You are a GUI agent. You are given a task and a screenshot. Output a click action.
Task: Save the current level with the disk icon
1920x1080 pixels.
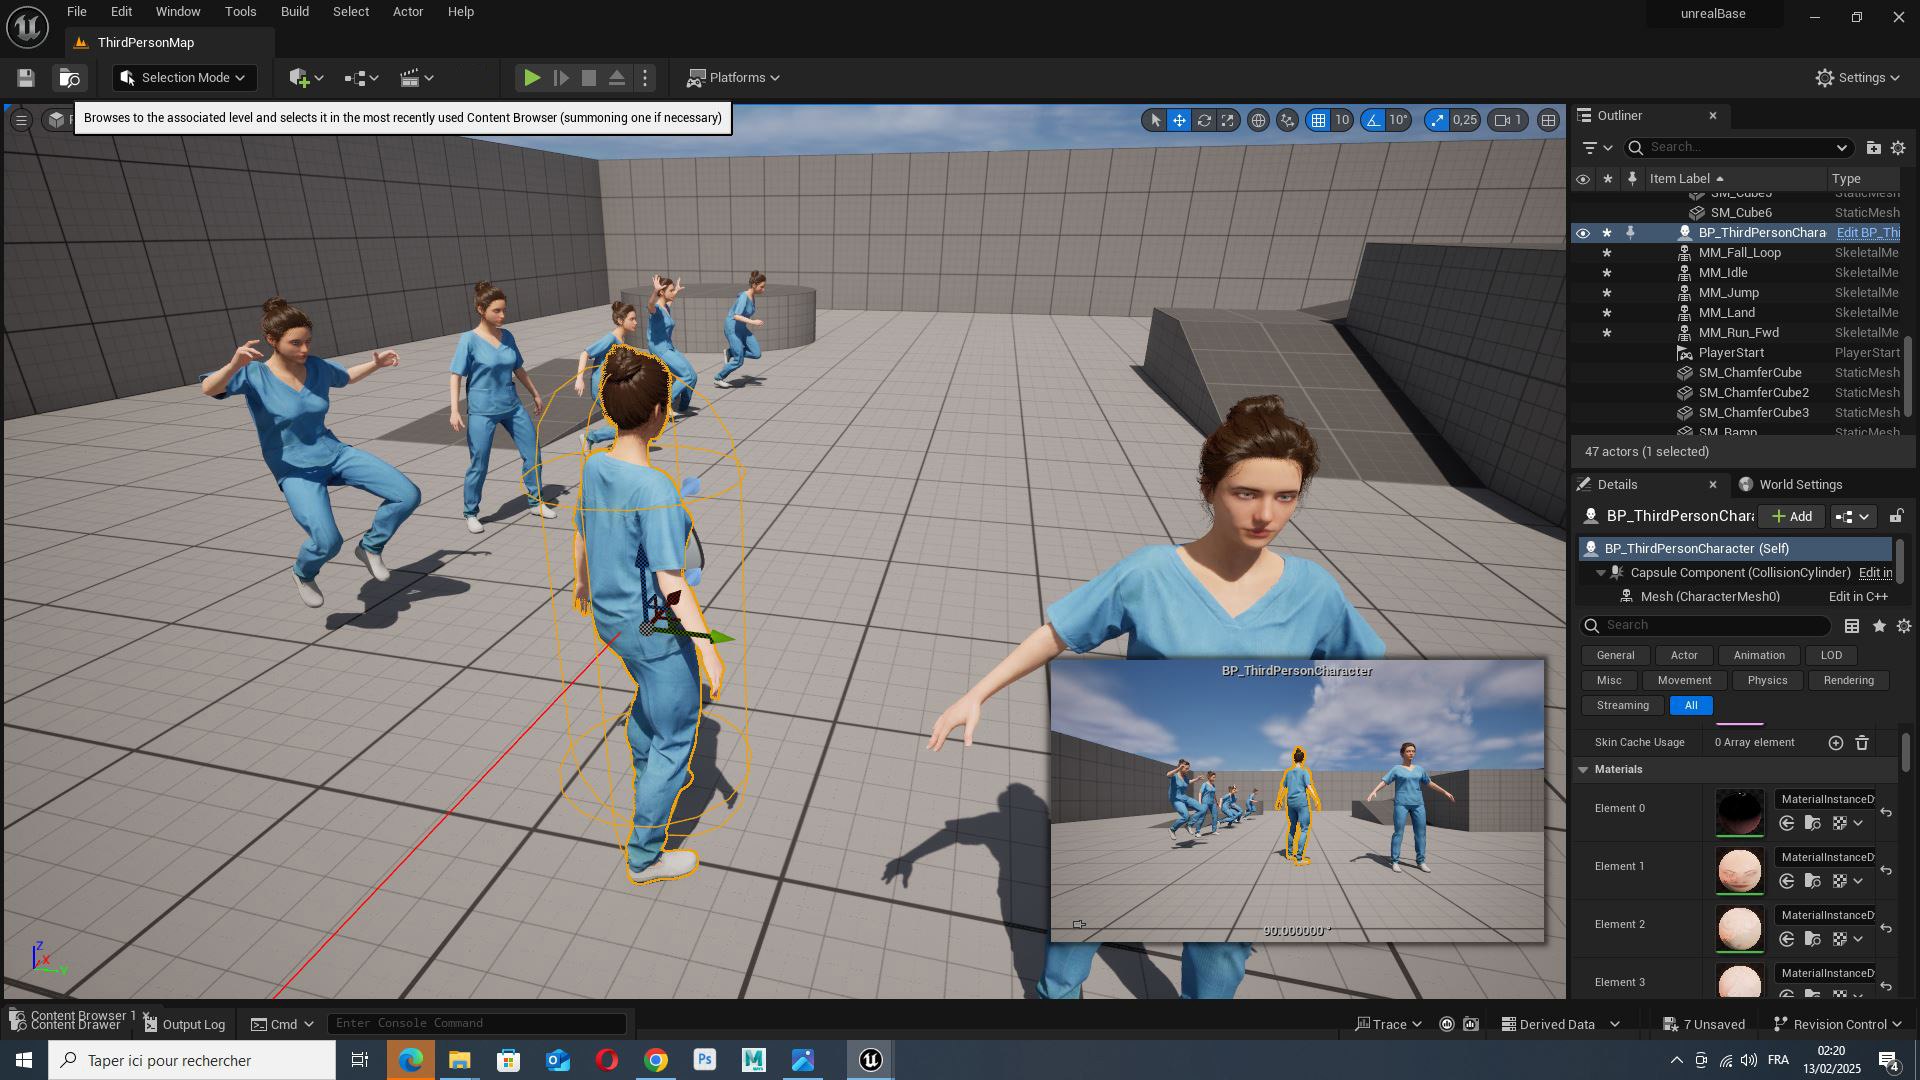point(26,78)
